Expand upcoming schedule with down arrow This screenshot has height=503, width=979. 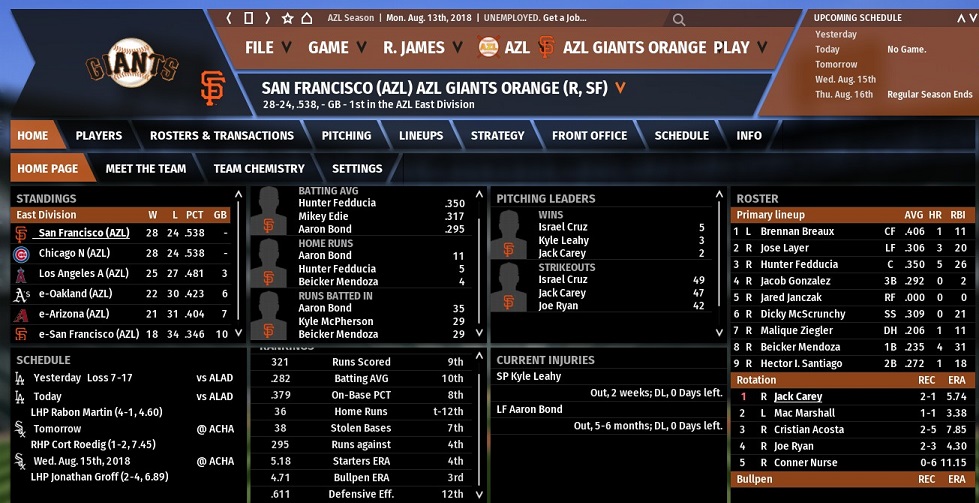coord(973,18)
